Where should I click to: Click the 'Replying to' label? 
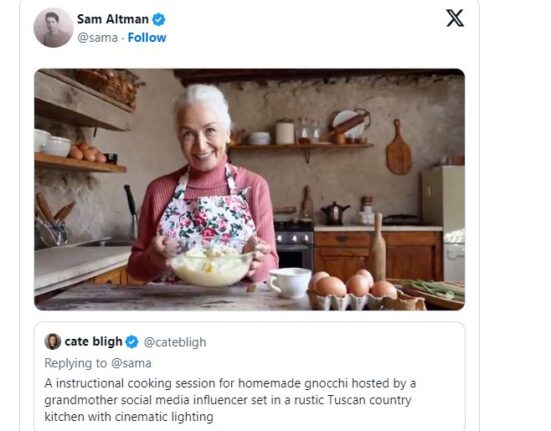pyautogui.click(x=76, y=363)
